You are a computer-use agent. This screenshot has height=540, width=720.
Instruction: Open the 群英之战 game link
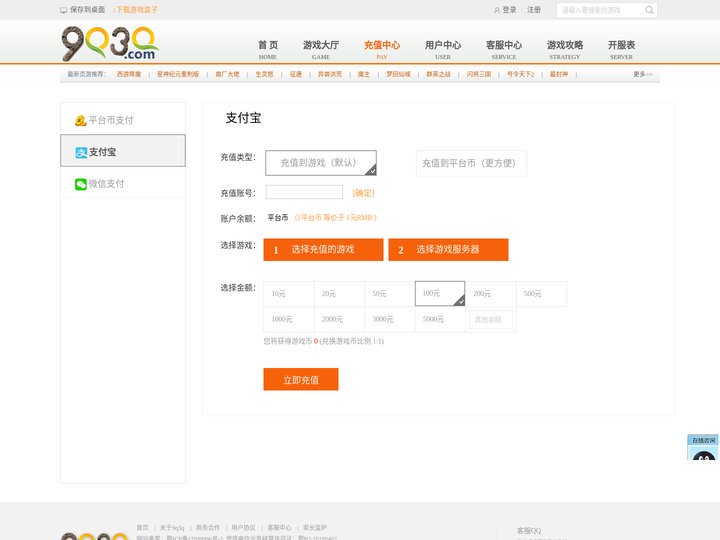pos(439,74)
